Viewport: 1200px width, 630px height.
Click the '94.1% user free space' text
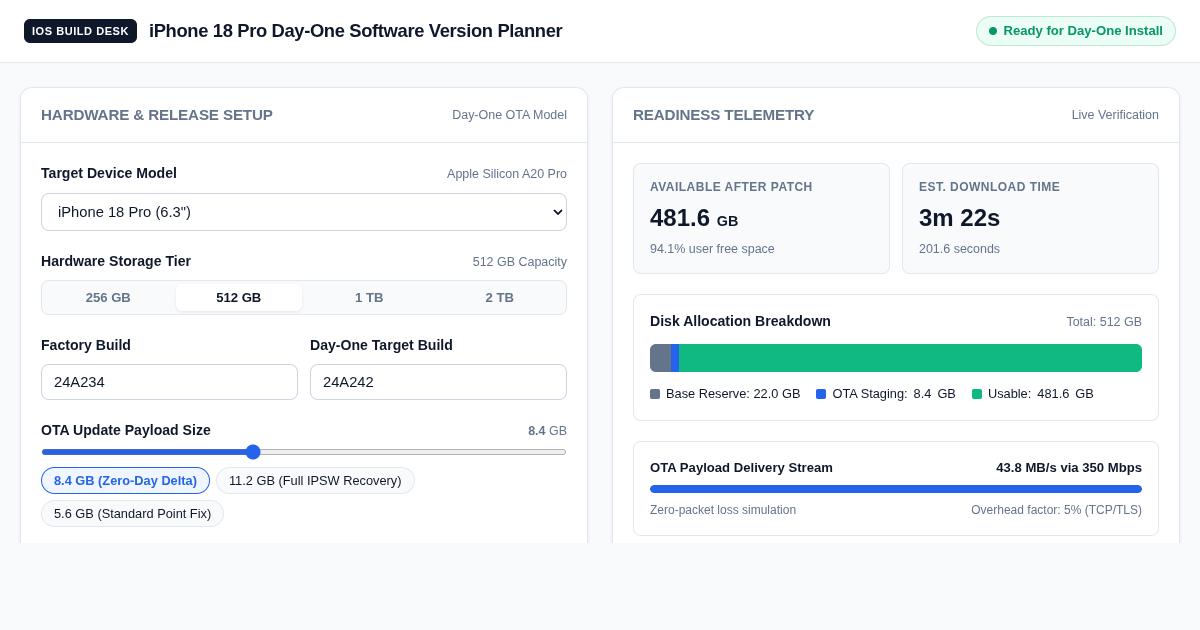[712, 249]
